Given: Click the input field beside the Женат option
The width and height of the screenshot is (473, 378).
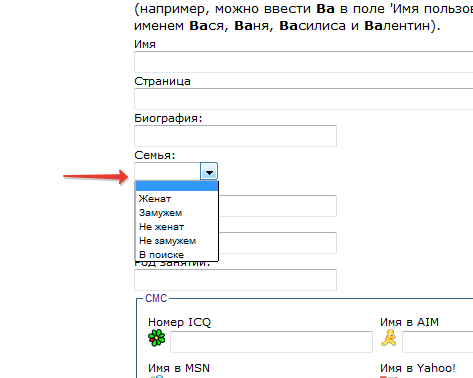Looking at the screenshot, I should 278,206.
